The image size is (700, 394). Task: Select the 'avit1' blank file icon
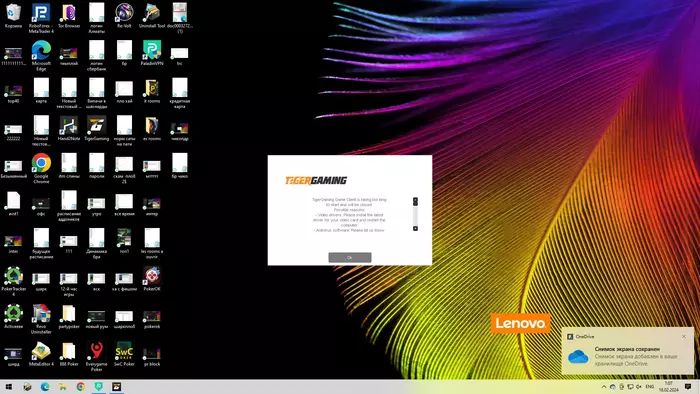click(x=13, y=203)
